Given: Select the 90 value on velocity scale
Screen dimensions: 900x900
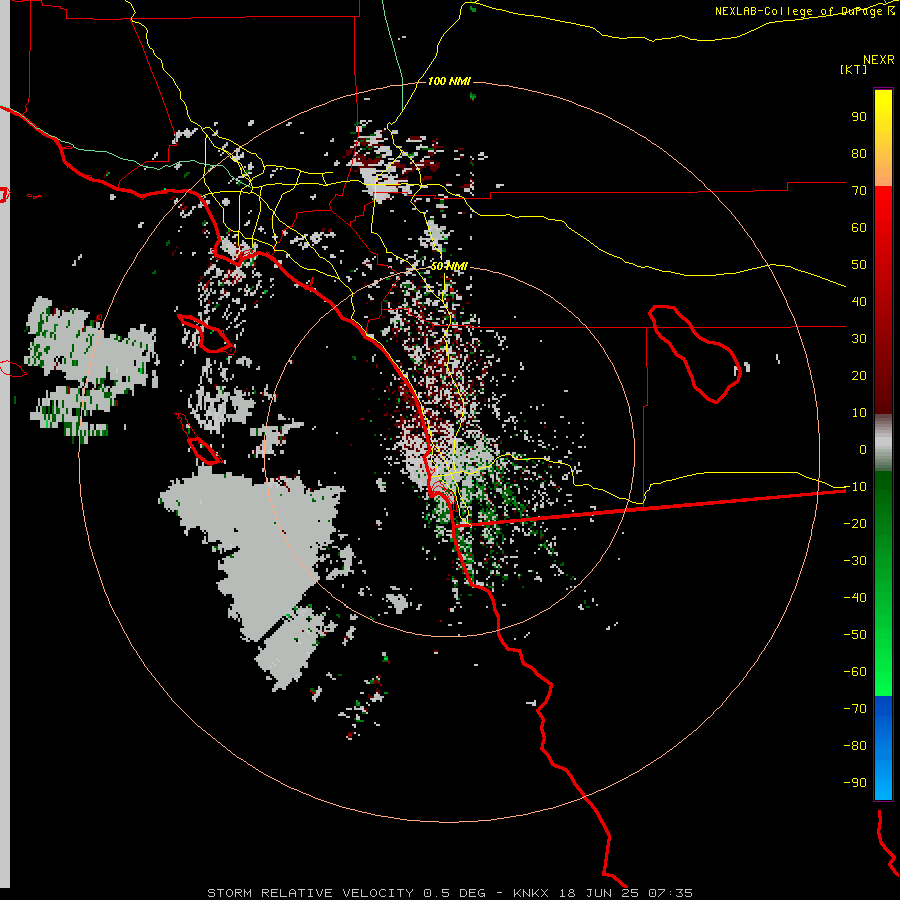Looking at the screenshot, I should coord(859,117).
